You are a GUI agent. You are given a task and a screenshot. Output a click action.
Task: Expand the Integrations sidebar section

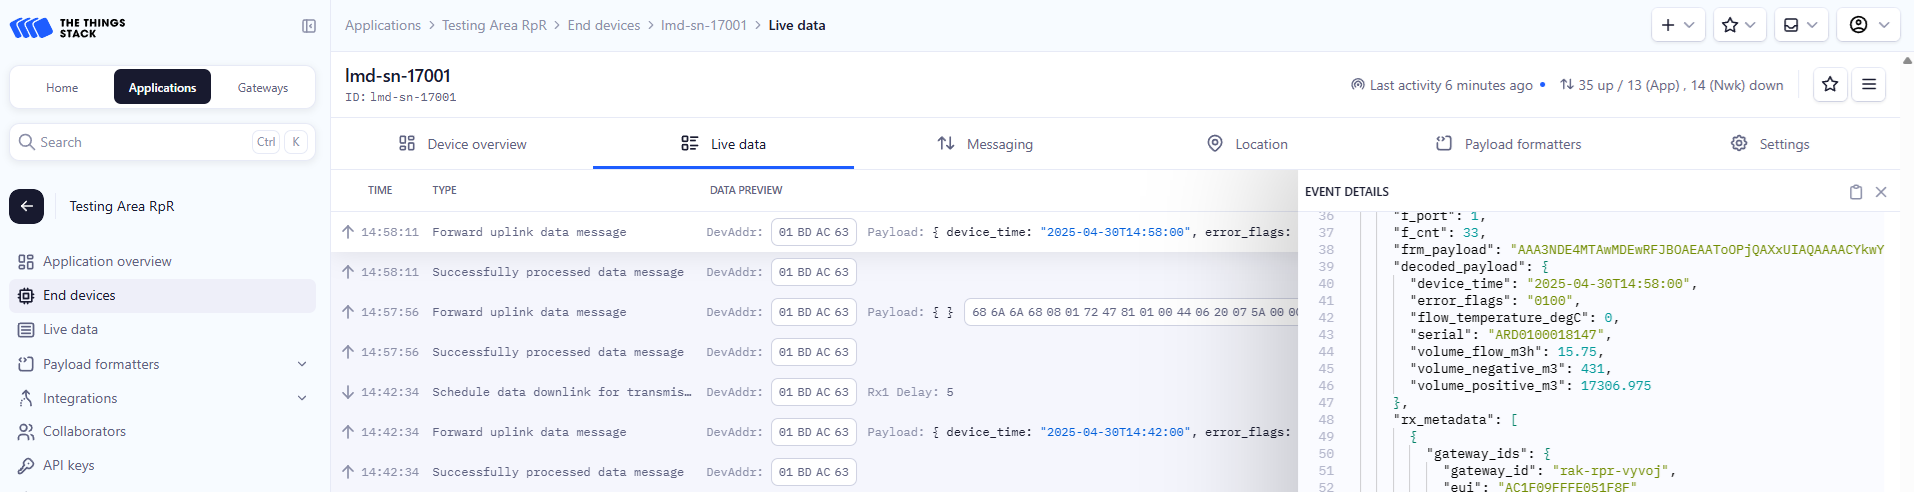(302, 398)
